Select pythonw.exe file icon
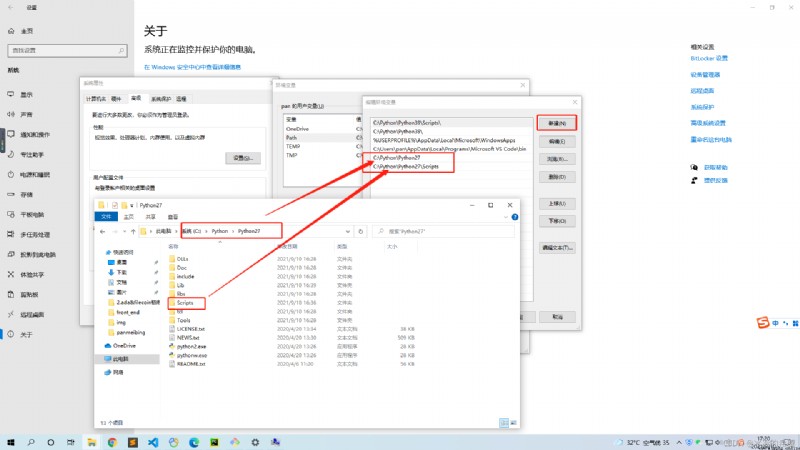Viewport: 800px width, 450px height. [x=172, y=355]
